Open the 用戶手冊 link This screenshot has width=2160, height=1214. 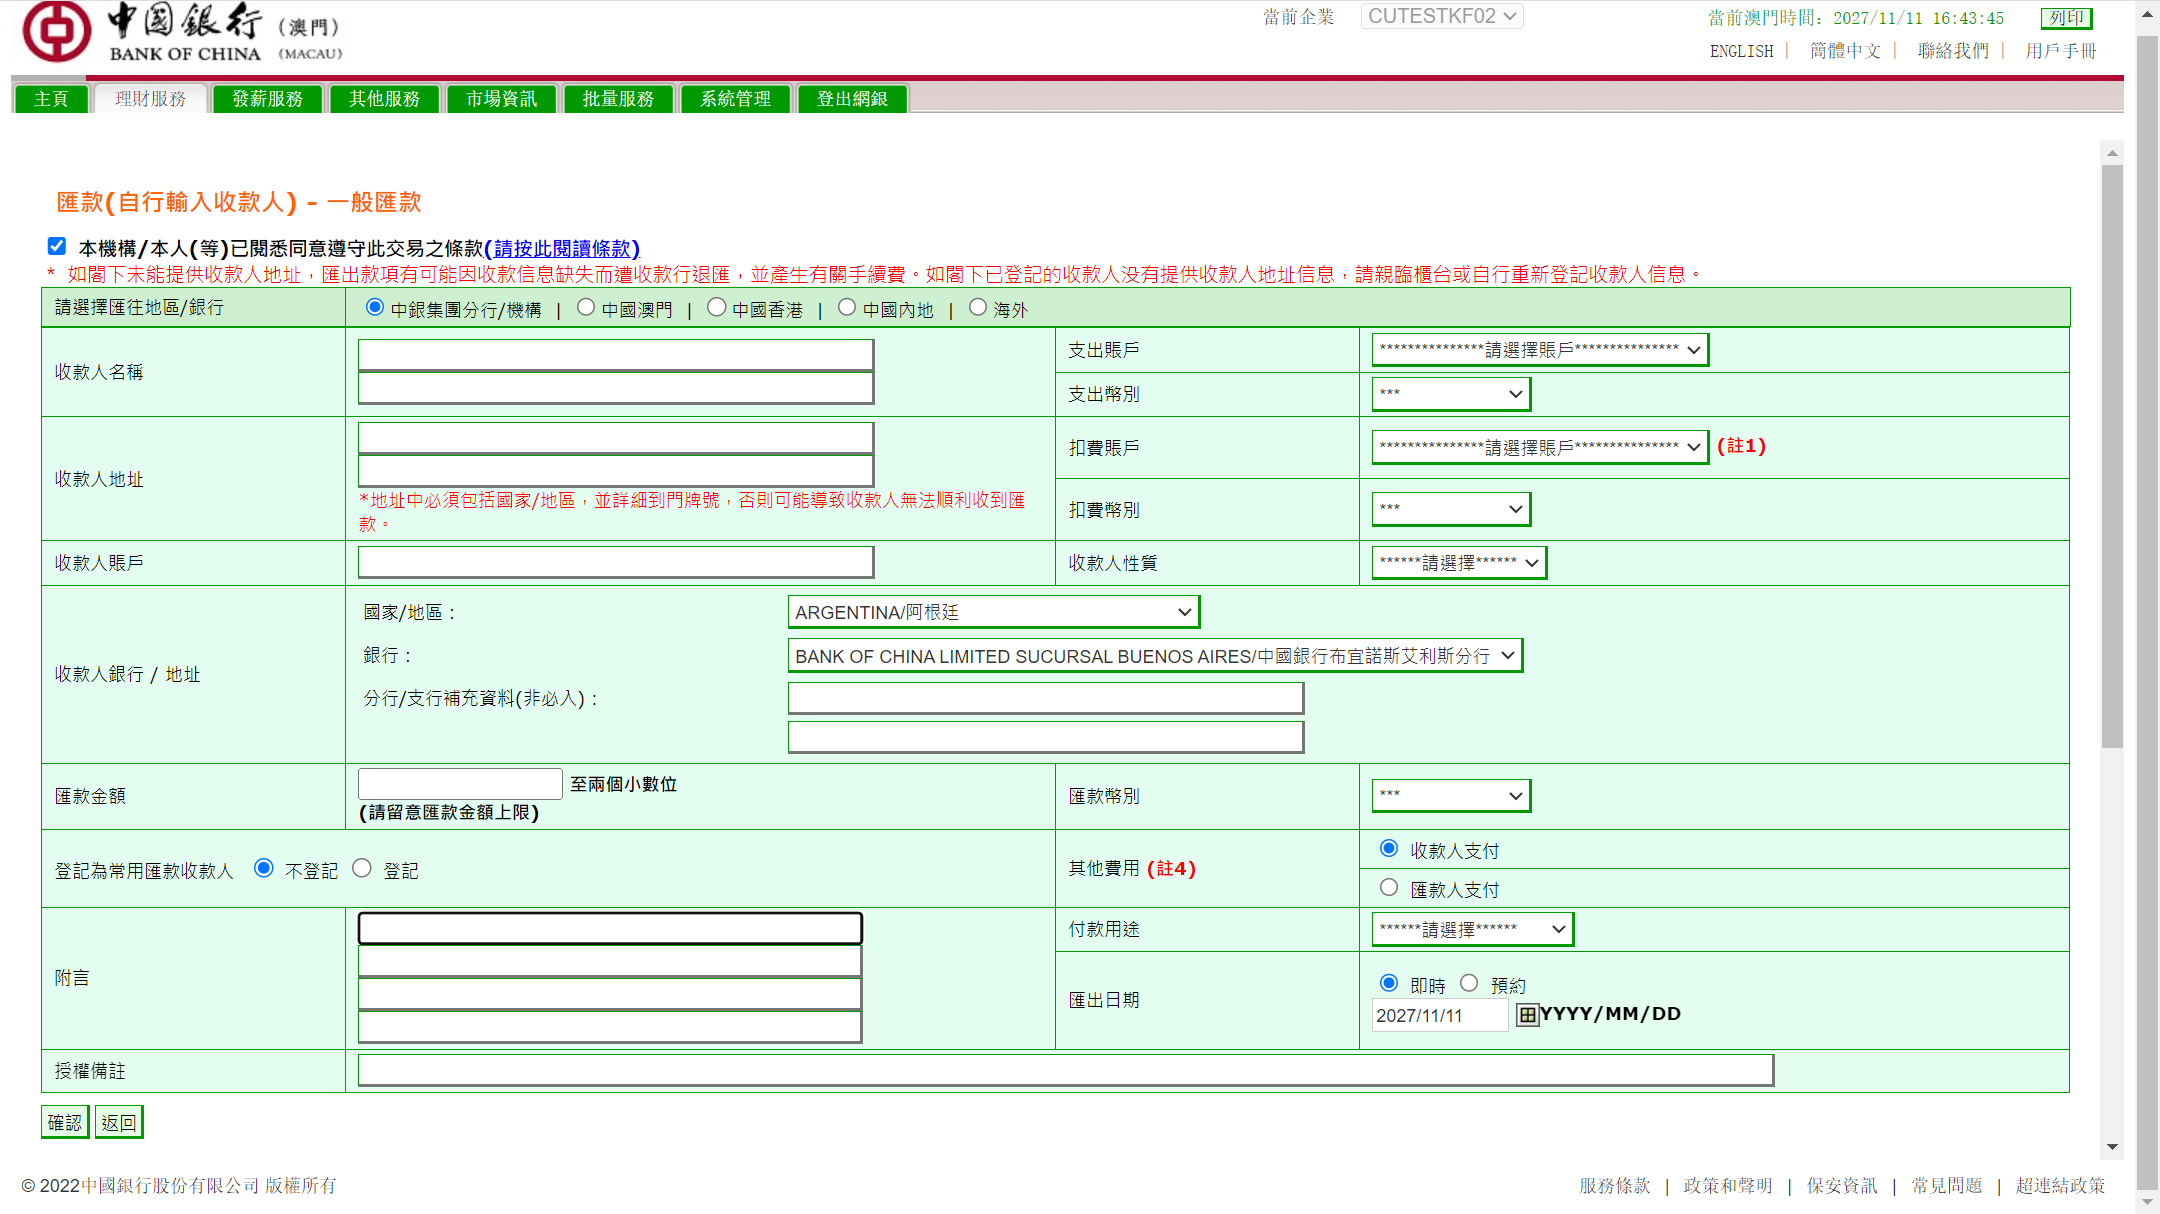pos(2061,51)
